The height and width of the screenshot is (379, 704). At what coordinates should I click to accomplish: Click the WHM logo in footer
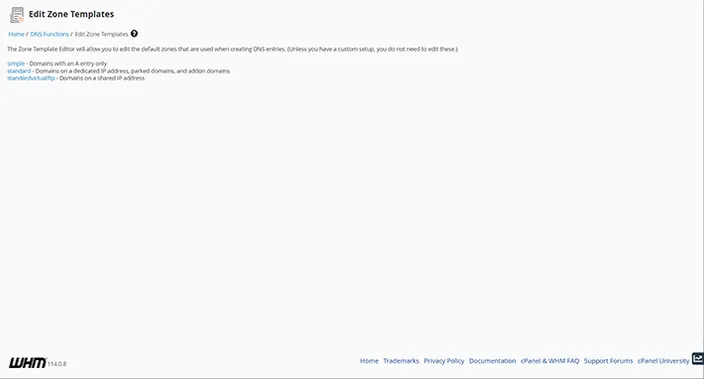[27, 363]
